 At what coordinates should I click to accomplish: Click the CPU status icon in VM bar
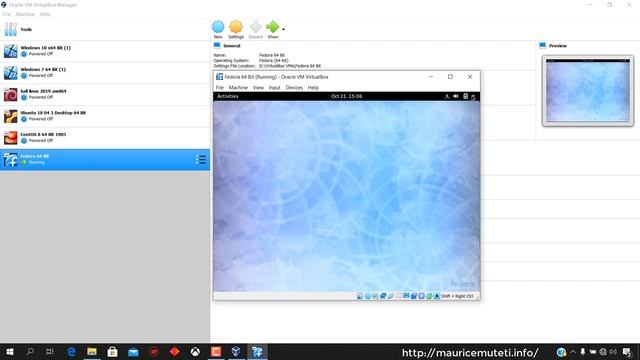[x=422, y=296]
